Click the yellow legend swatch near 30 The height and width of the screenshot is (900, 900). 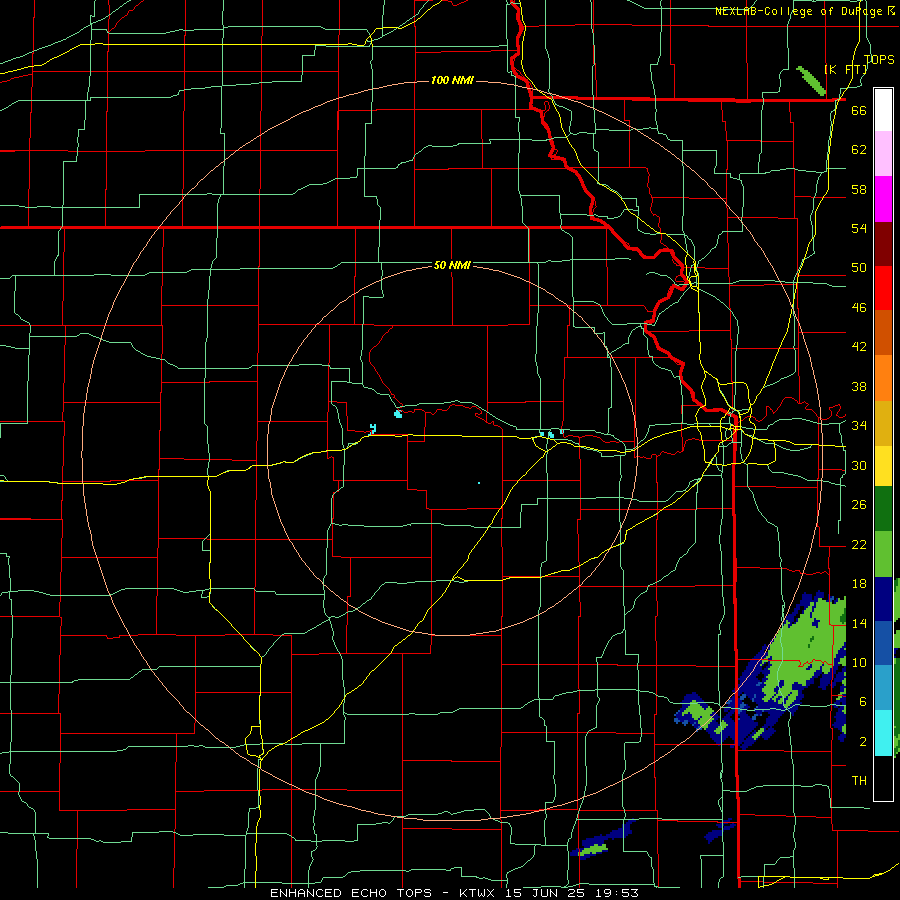(x=883, y=466)
